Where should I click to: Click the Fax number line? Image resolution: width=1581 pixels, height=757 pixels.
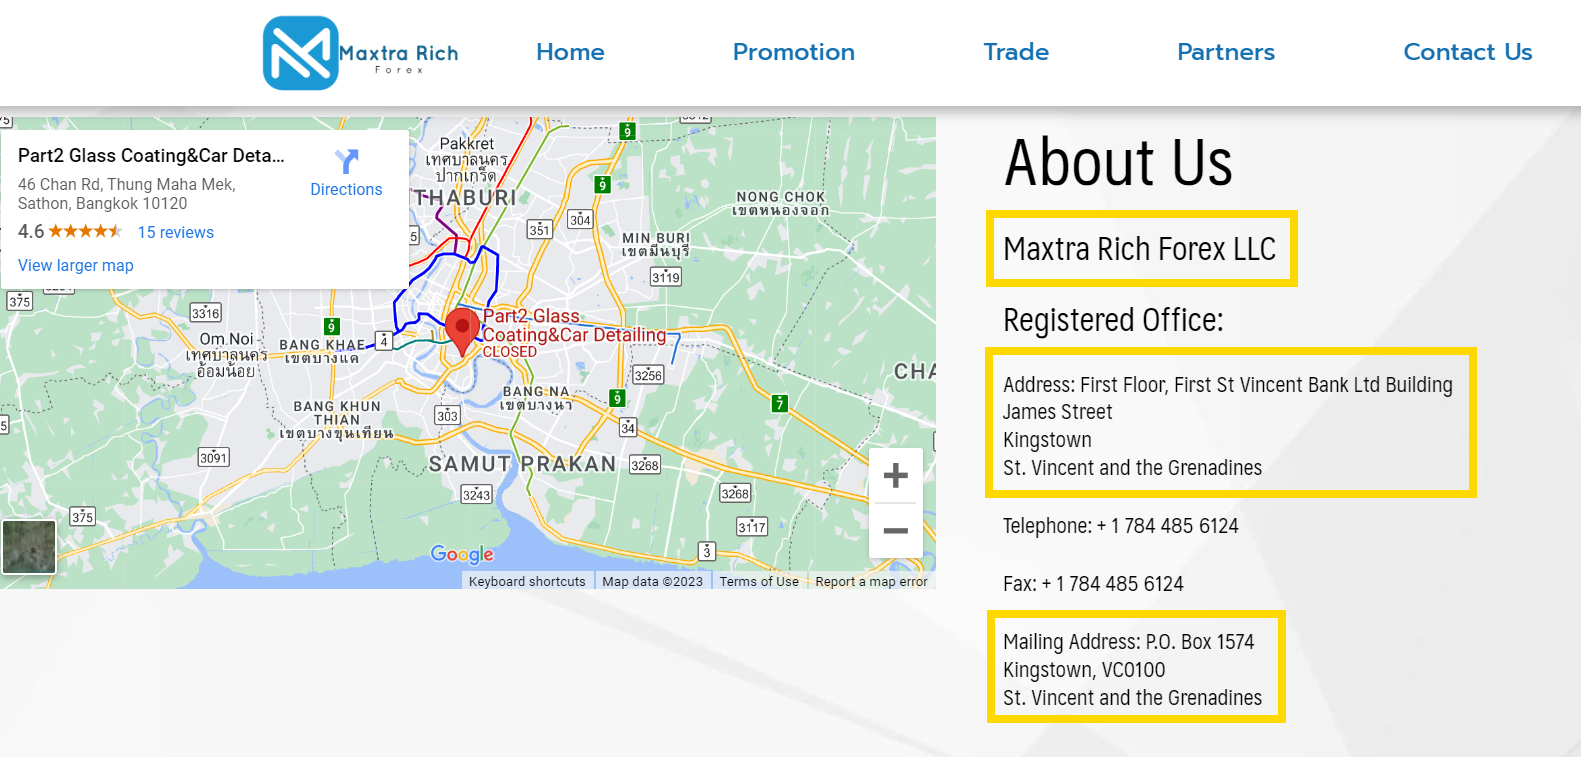(x=1093, y=584)
